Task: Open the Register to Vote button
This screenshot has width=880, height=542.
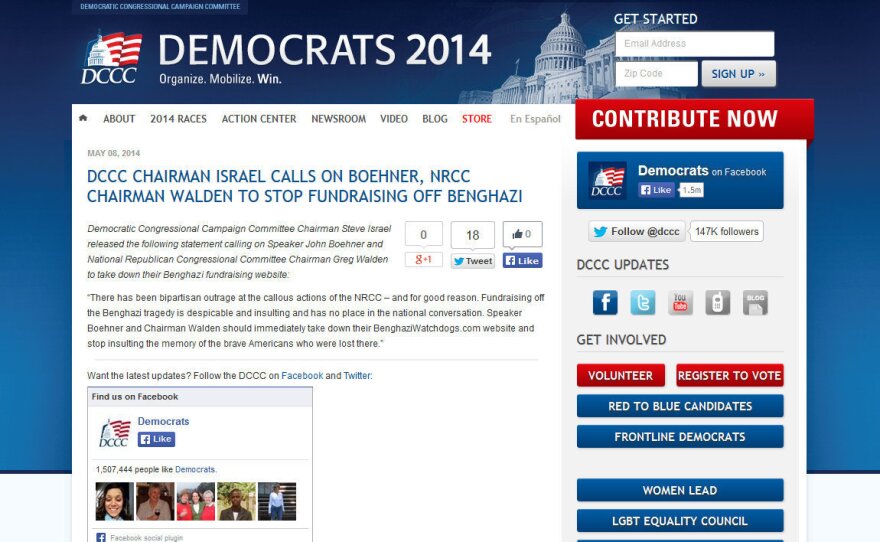Action: [729, 376]
